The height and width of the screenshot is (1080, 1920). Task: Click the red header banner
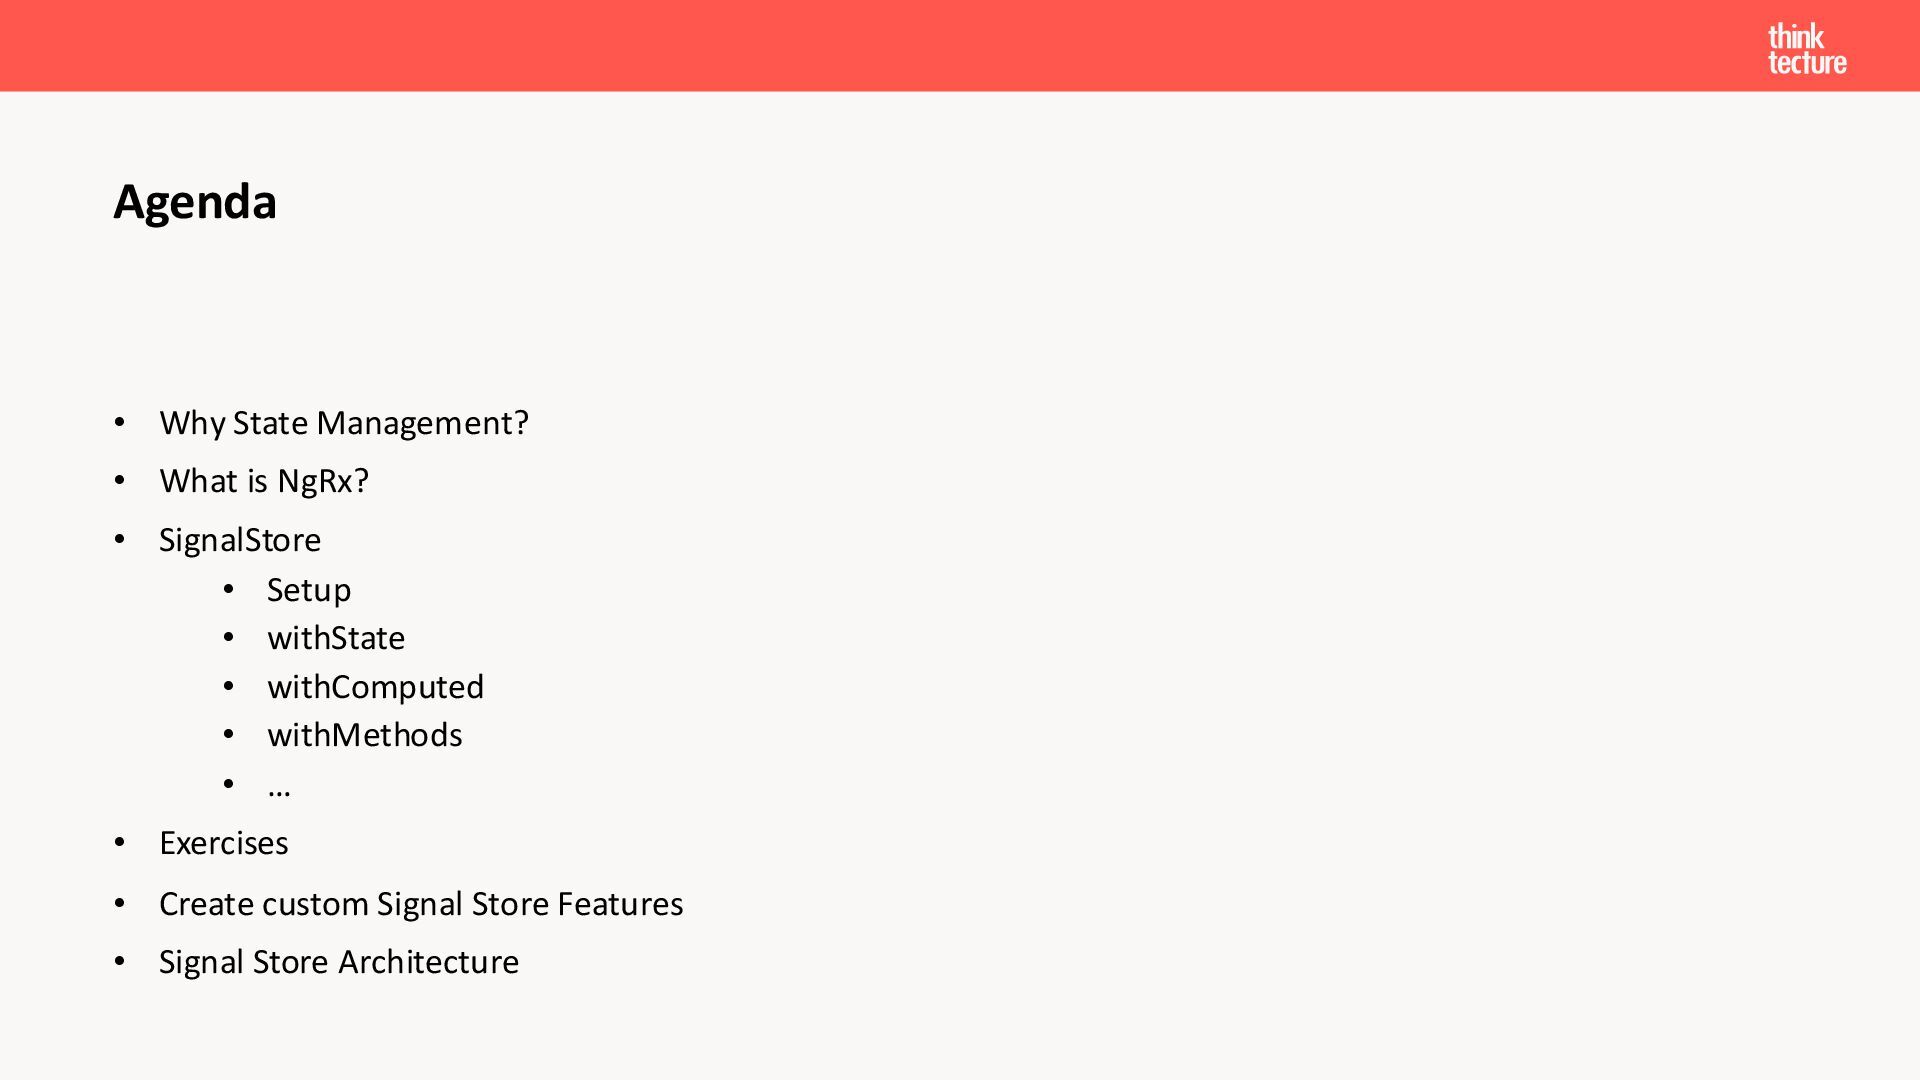960,46
